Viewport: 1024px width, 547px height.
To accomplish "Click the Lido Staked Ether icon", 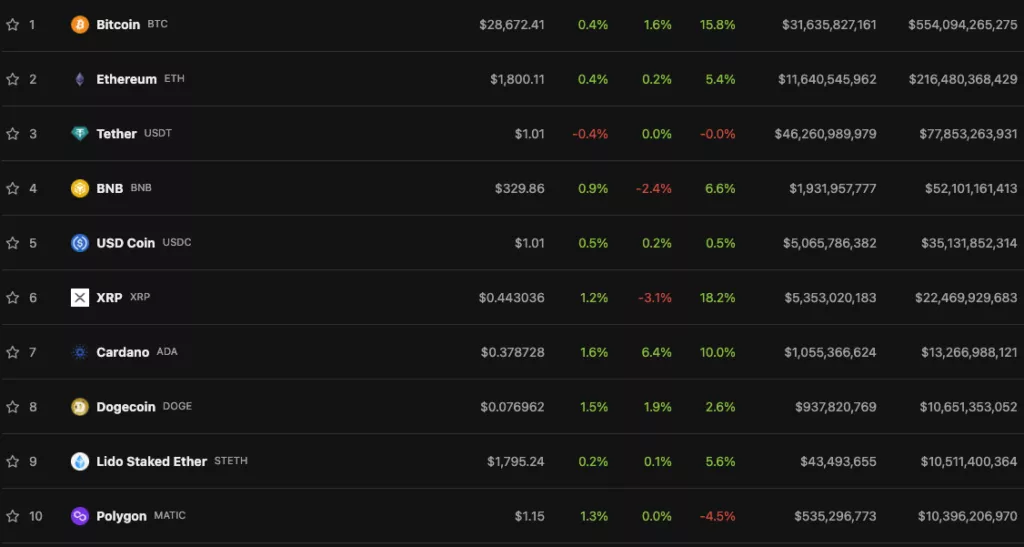I will (x=80, y=461).
